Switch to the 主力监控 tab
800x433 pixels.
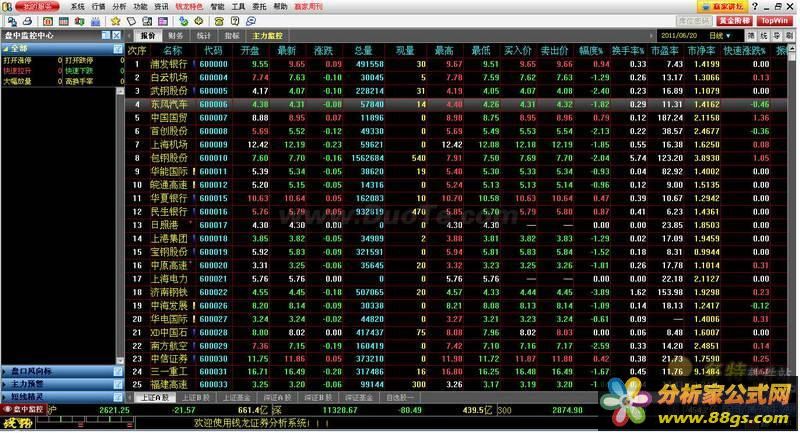pos(267,36)
